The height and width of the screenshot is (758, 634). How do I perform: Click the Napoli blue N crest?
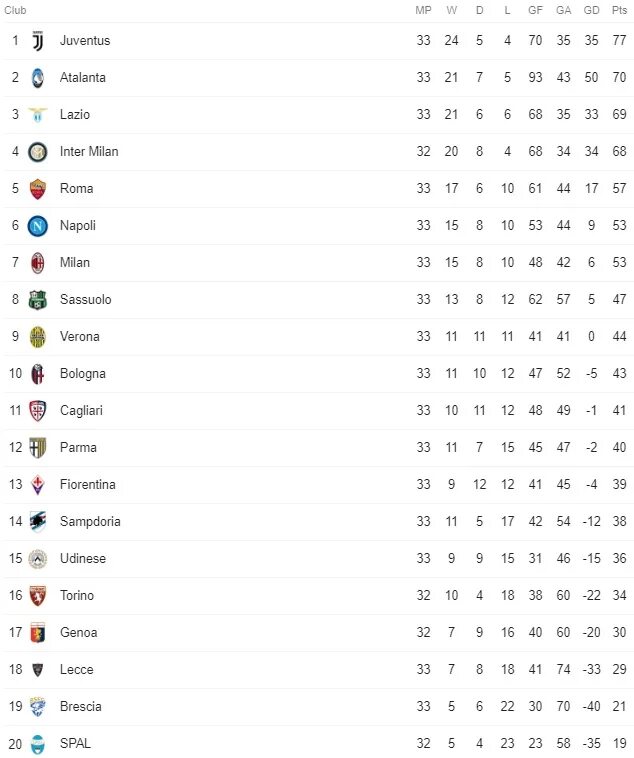pos(38,226)
